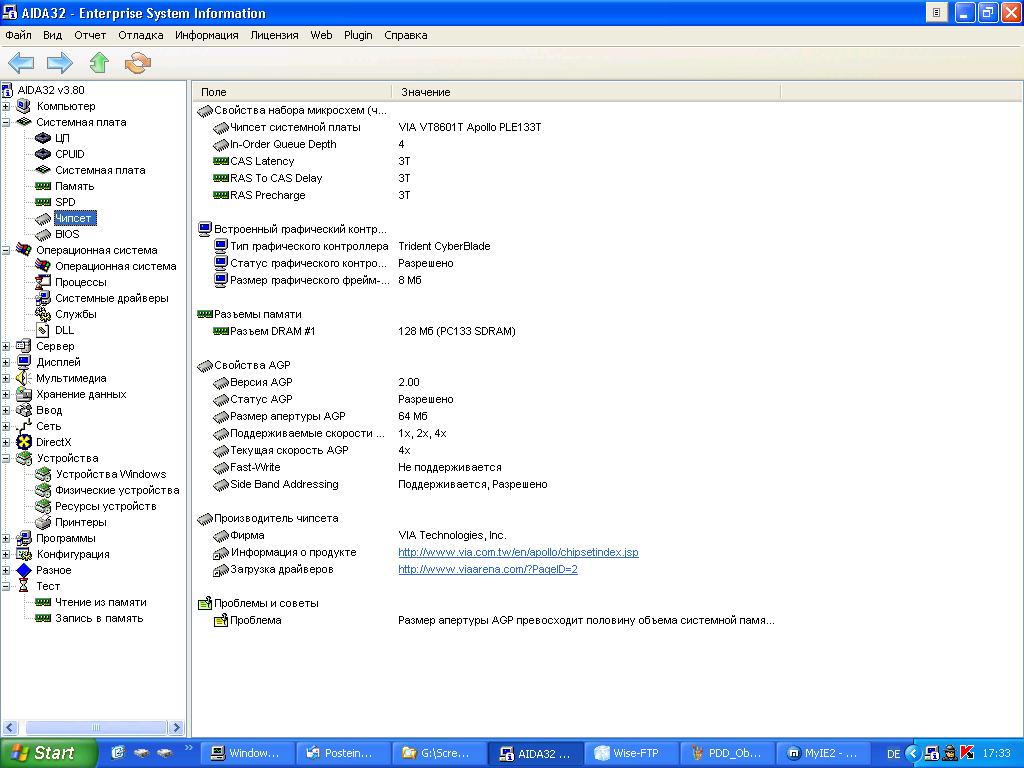
Task: Select the ЦП tree item
Action: pyautogui.click(x=62, y=138)
